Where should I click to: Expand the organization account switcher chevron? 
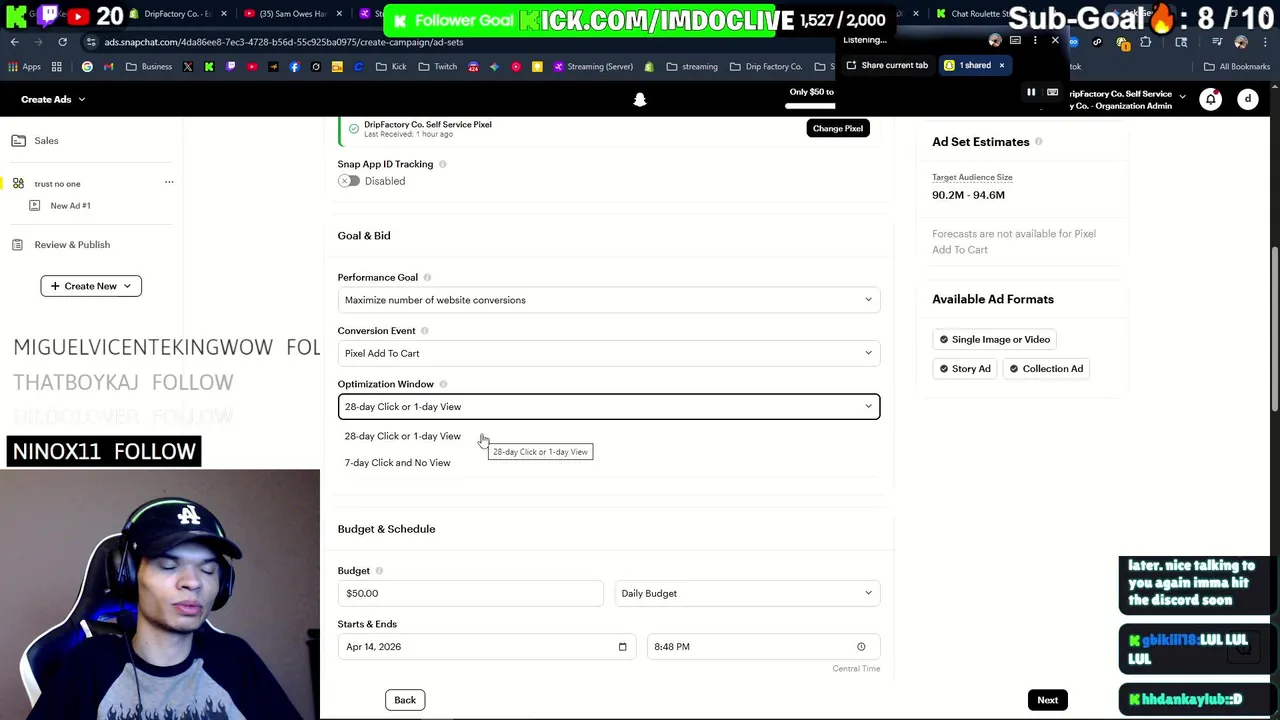(x=1182, y=98)
